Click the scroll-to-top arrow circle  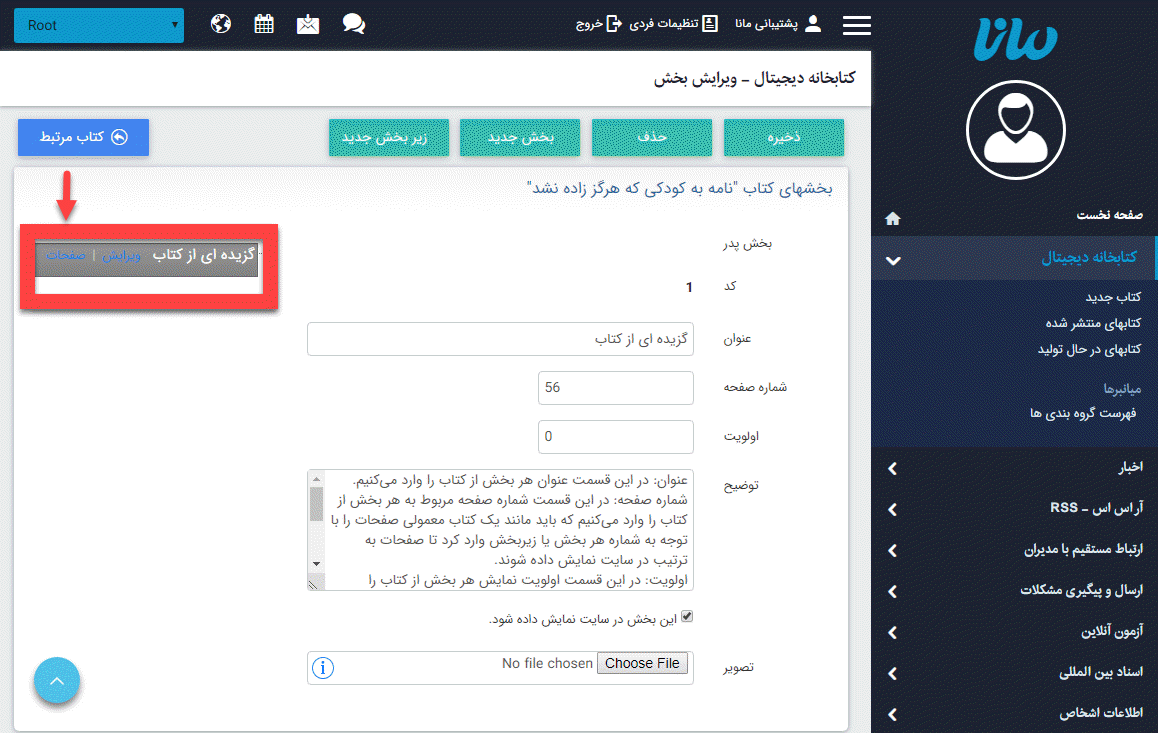pyautogui.click(x=57, y=681)
